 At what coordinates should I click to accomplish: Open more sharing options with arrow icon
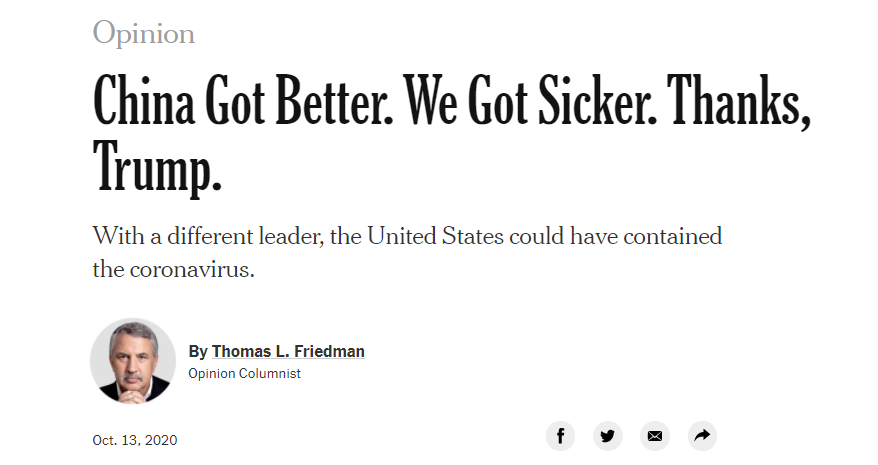point(702,436)
